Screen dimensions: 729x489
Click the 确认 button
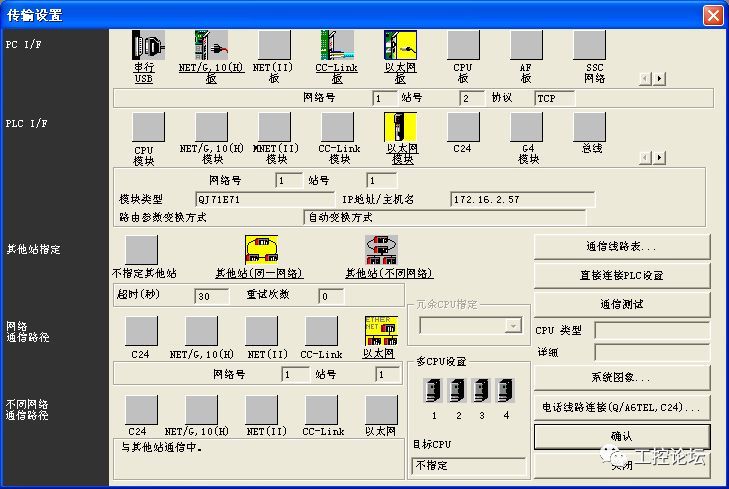pyautogui.click(x=621, y=436)
